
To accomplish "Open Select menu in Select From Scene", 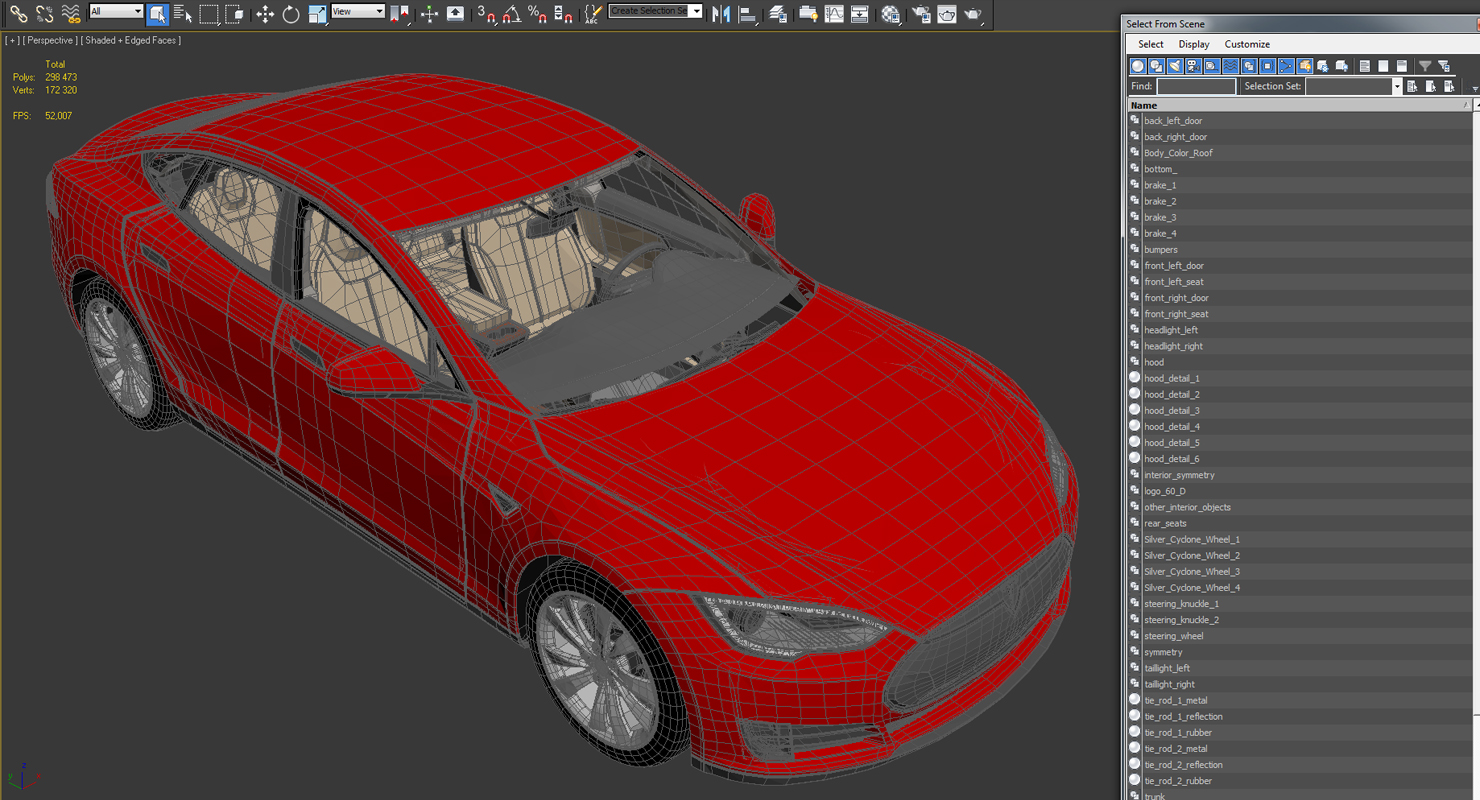I will (1151, 44).
